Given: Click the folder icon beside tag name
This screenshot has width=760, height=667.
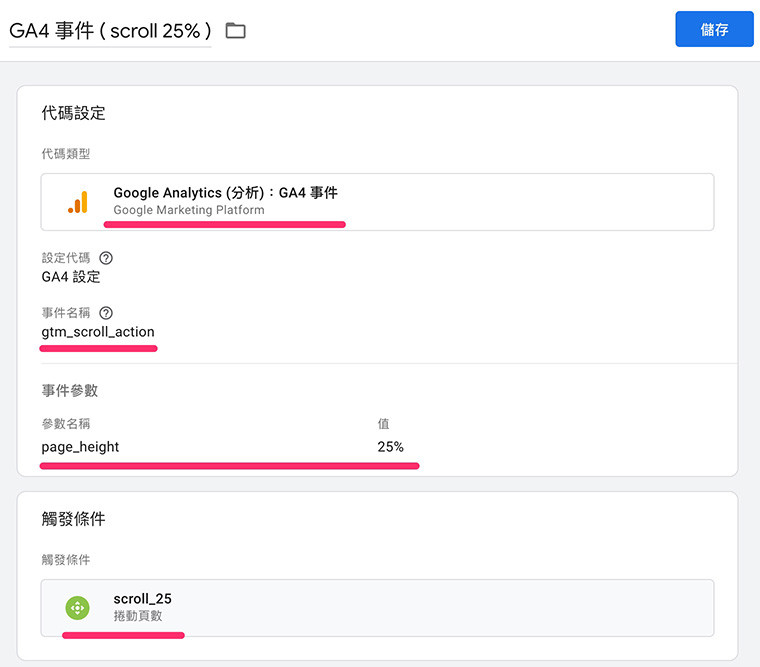Looking at the screenshot, I should point(235,31).
